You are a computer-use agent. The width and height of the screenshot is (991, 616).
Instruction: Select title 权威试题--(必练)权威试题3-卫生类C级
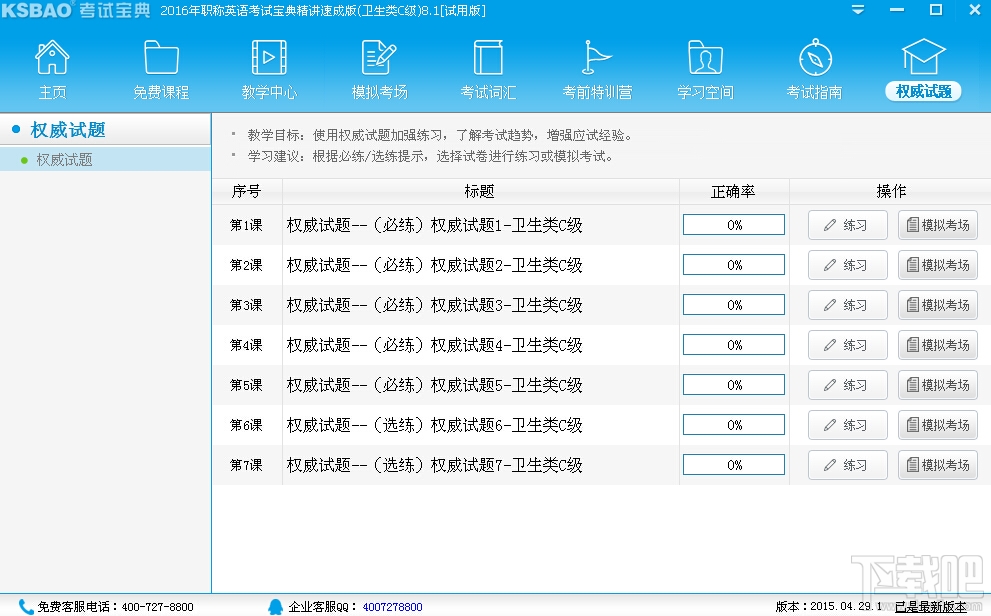(434, 305)
